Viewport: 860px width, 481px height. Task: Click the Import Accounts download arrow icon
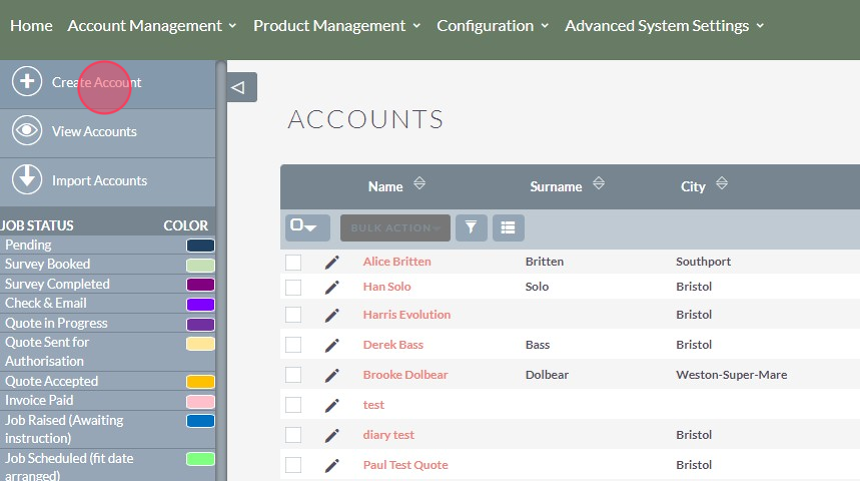point(27,180)
